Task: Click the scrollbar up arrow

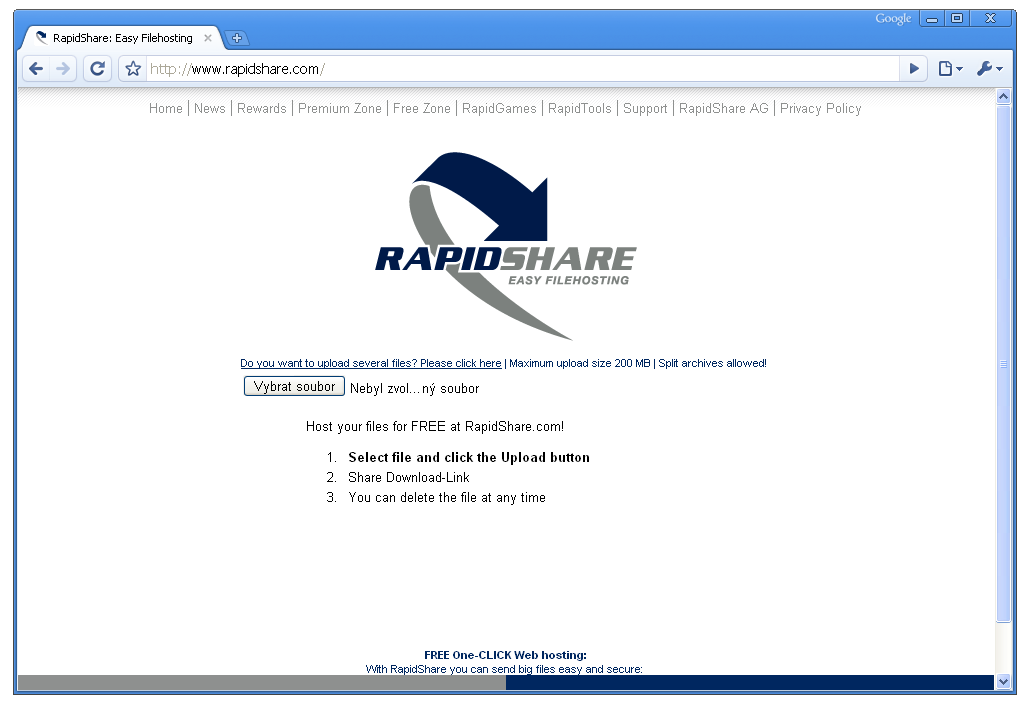Action: pyautogui.click(x=1004, y=97)
